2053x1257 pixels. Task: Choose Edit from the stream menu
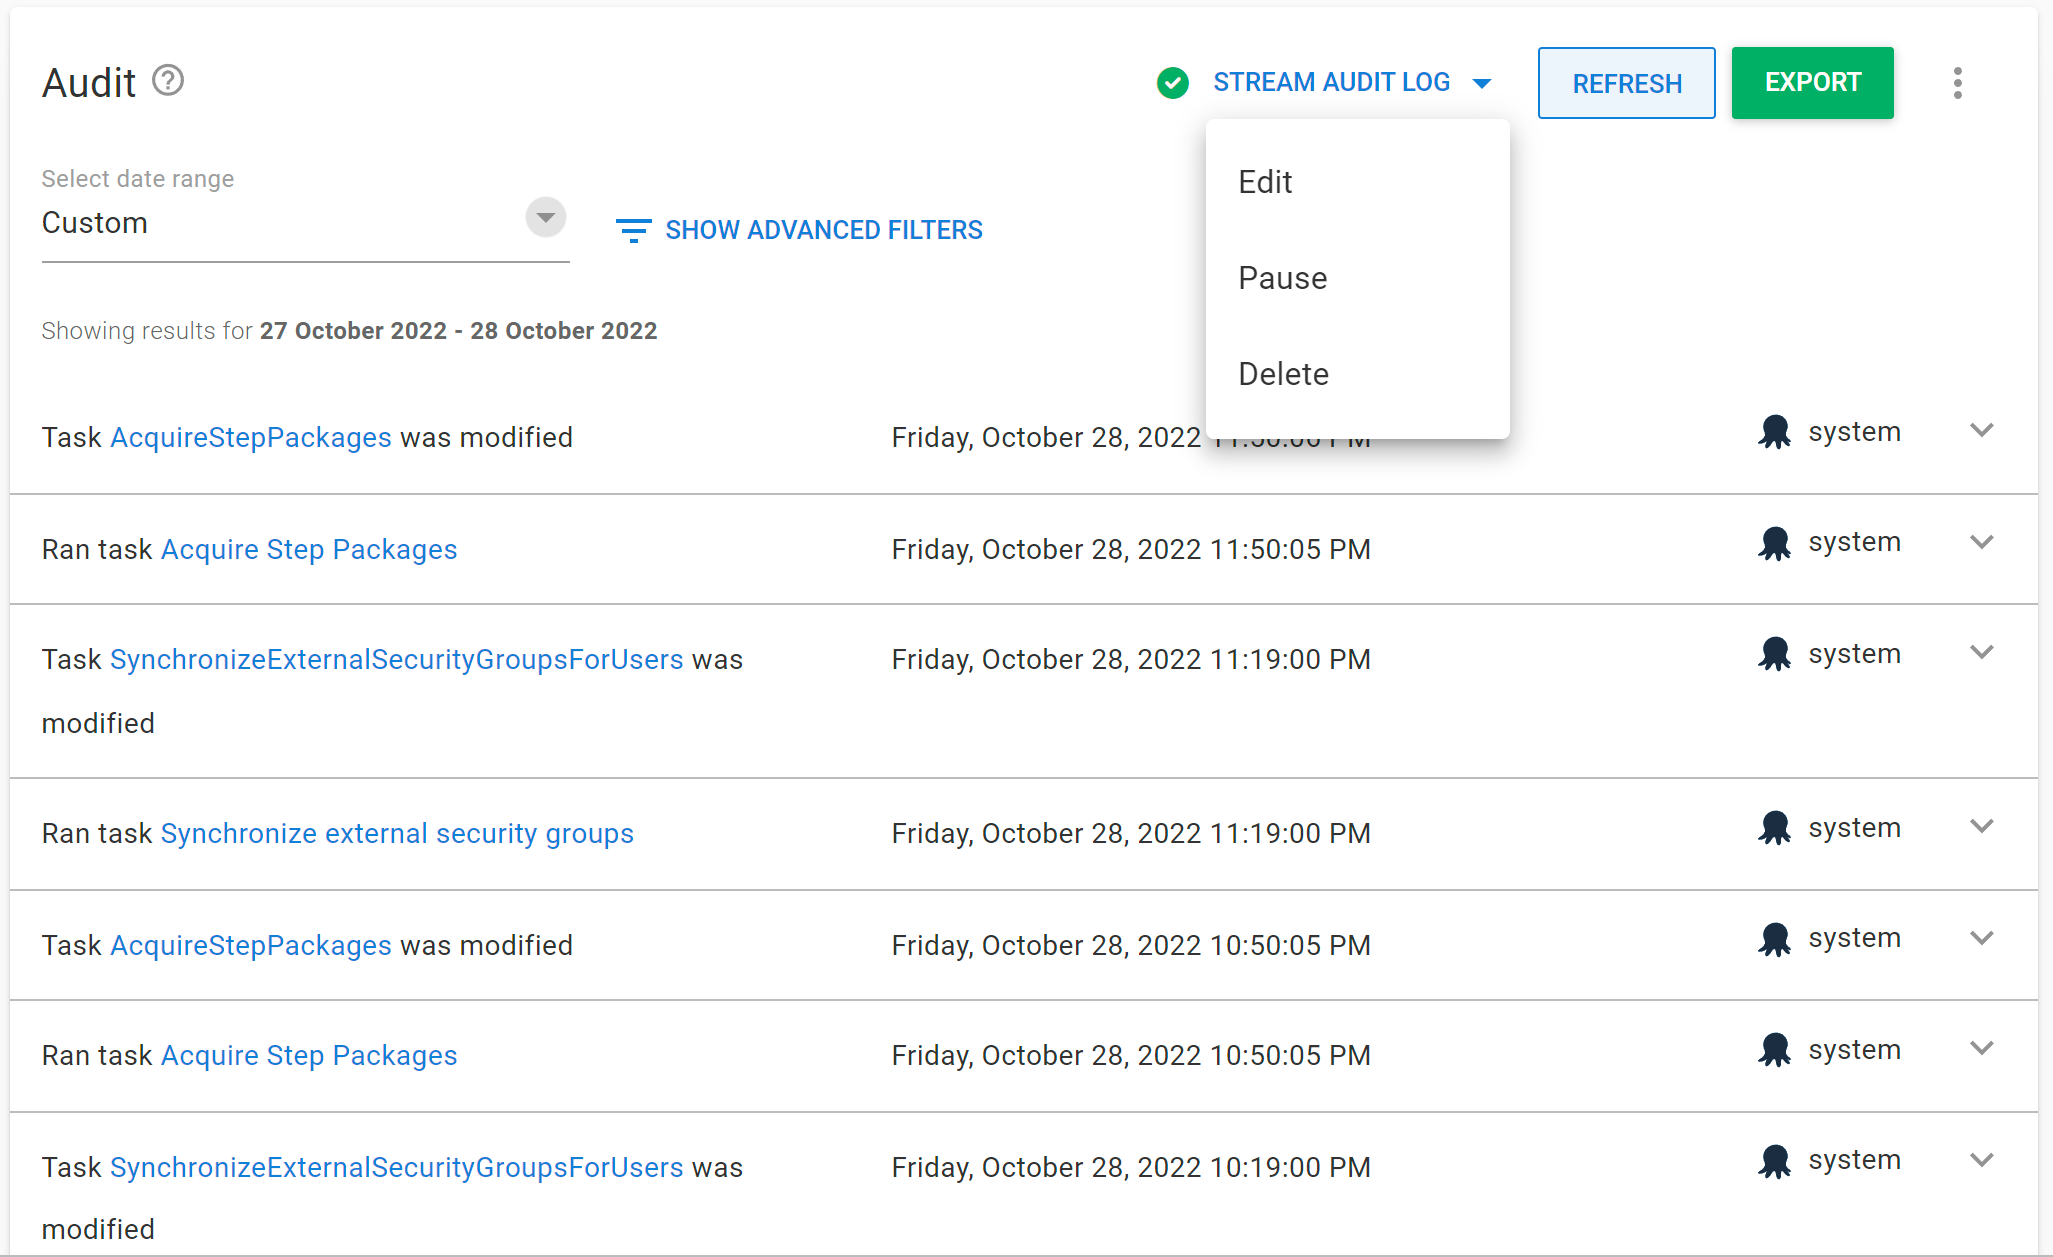click(1357, 182)
